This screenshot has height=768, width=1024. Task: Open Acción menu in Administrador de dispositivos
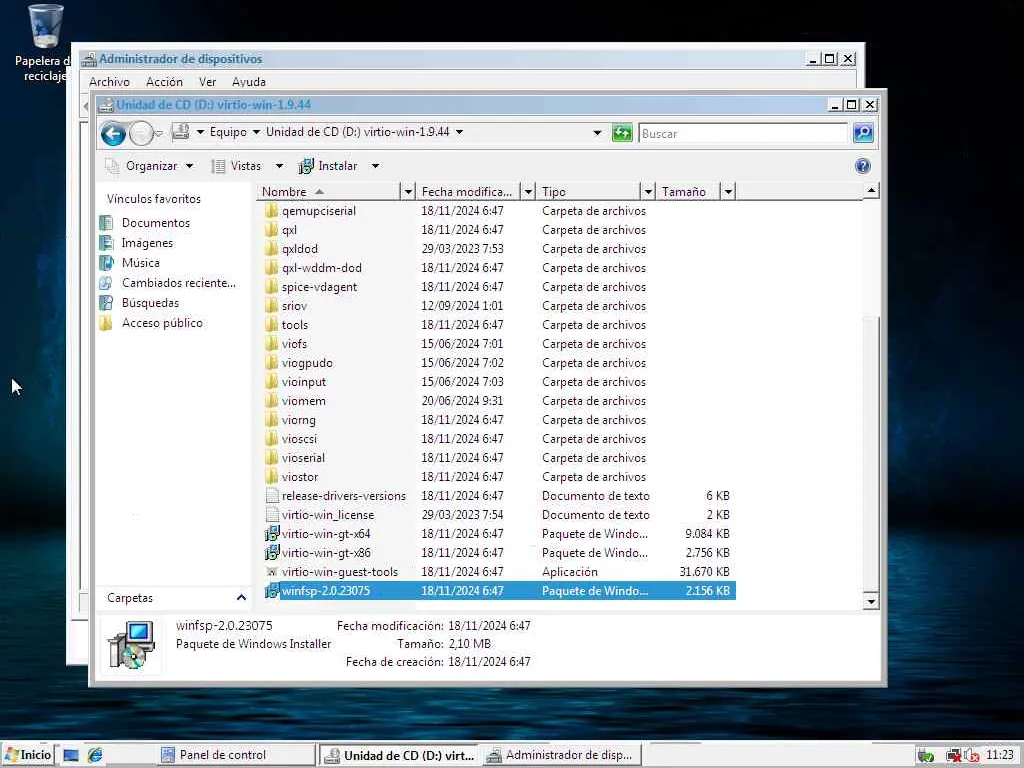coord(164,82)
